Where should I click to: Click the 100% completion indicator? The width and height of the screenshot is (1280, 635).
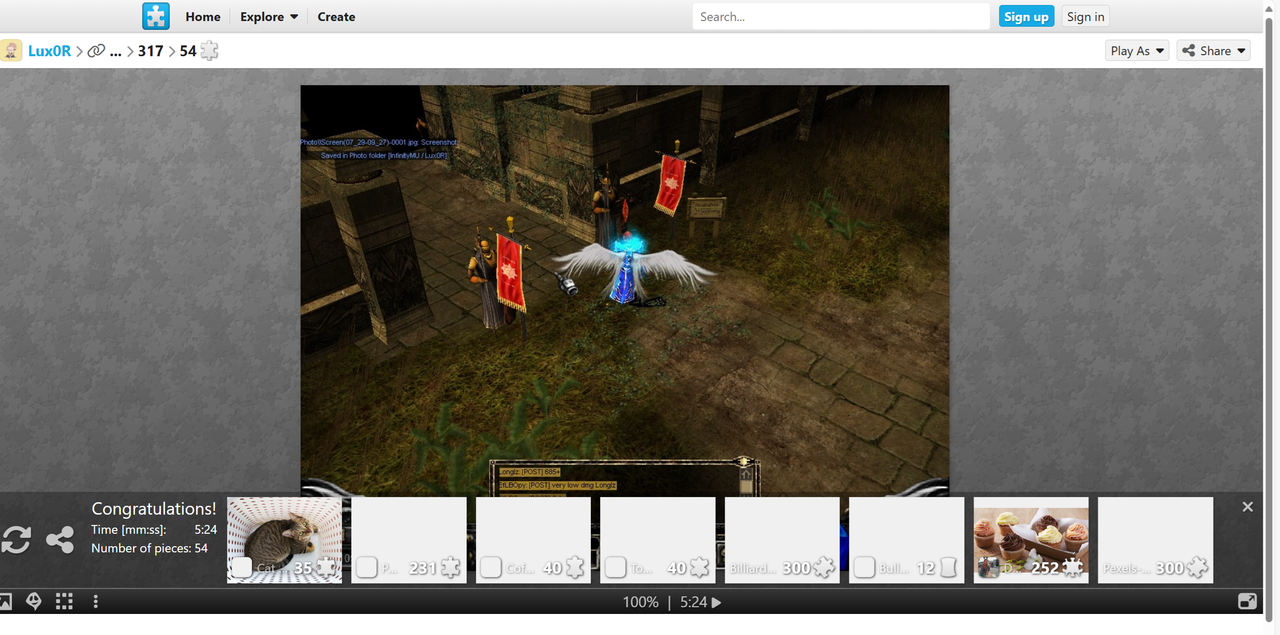640,602
